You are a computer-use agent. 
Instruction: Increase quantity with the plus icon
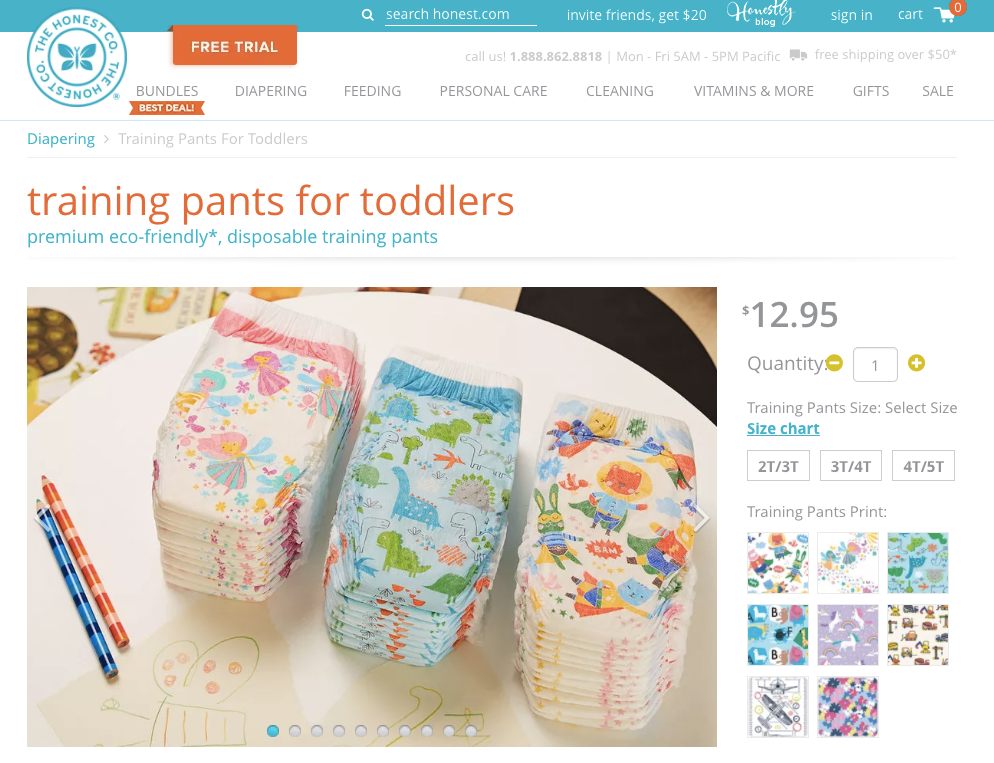coord(916,363)
